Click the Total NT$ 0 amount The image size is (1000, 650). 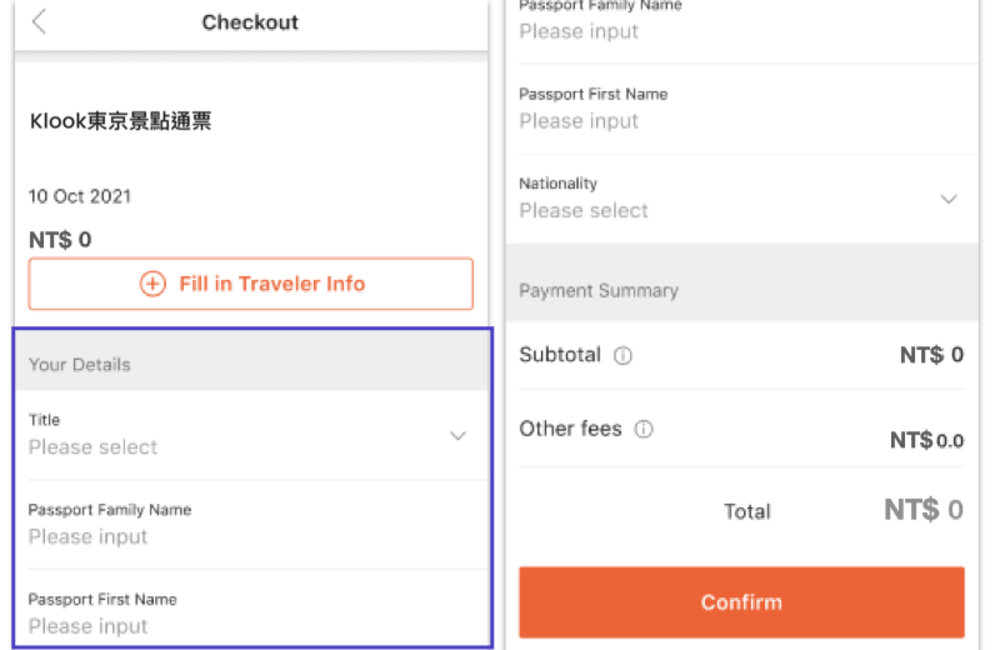tap(923, 510)
